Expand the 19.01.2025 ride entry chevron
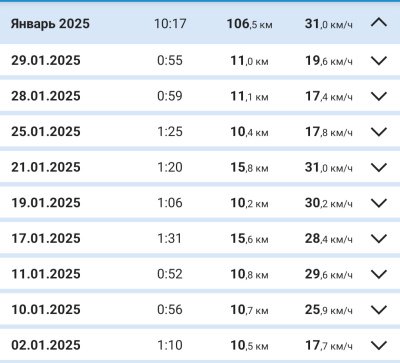 379,203
